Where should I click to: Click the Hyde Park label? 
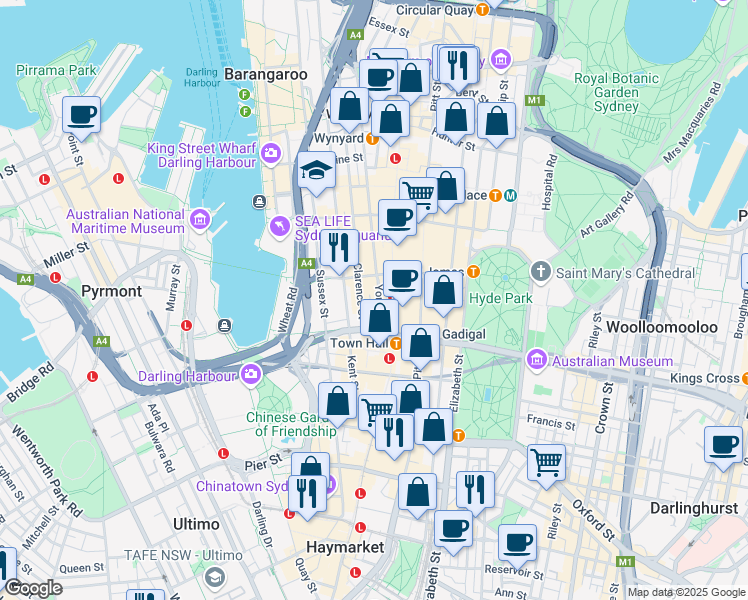(x=500, y=299)
